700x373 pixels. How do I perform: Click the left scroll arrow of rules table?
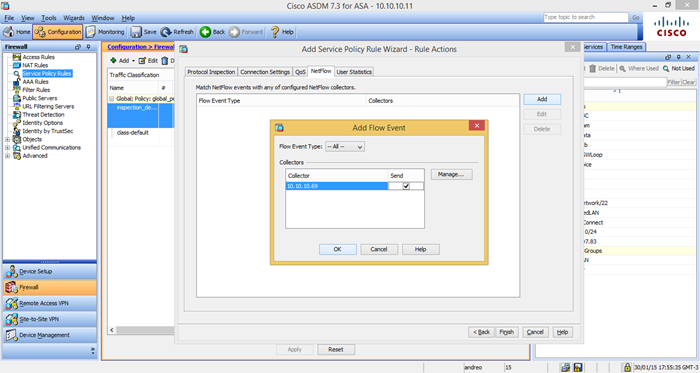tap(112, 330)
